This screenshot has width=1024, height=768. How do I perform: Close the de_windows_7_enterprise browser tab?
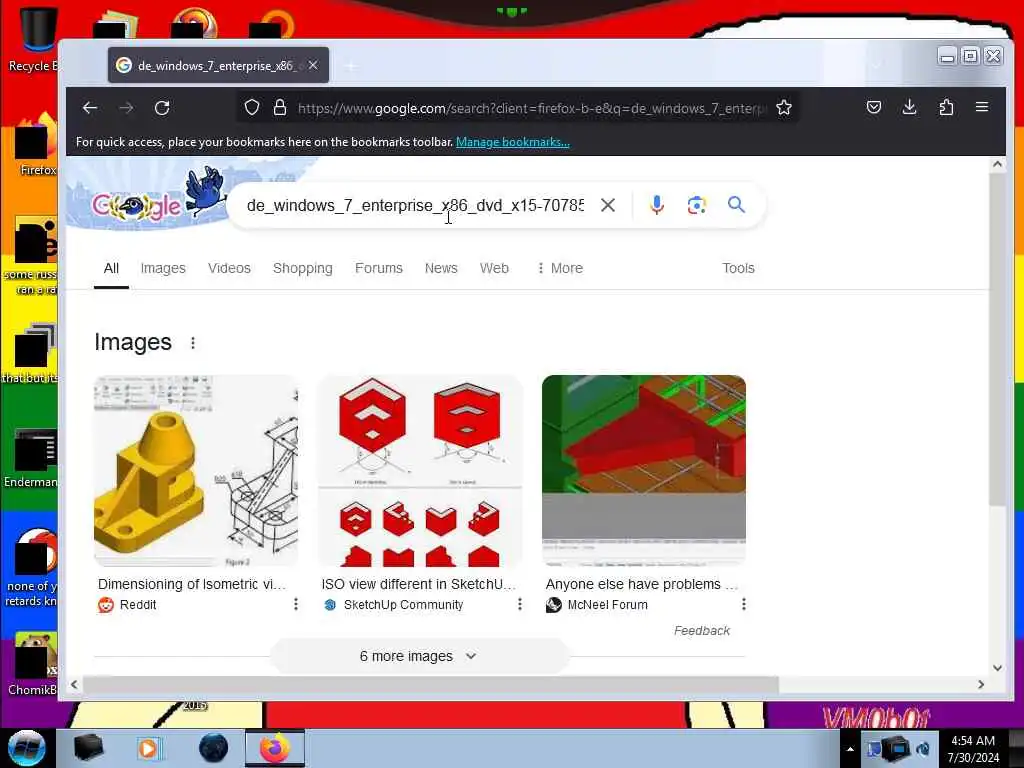313,65
